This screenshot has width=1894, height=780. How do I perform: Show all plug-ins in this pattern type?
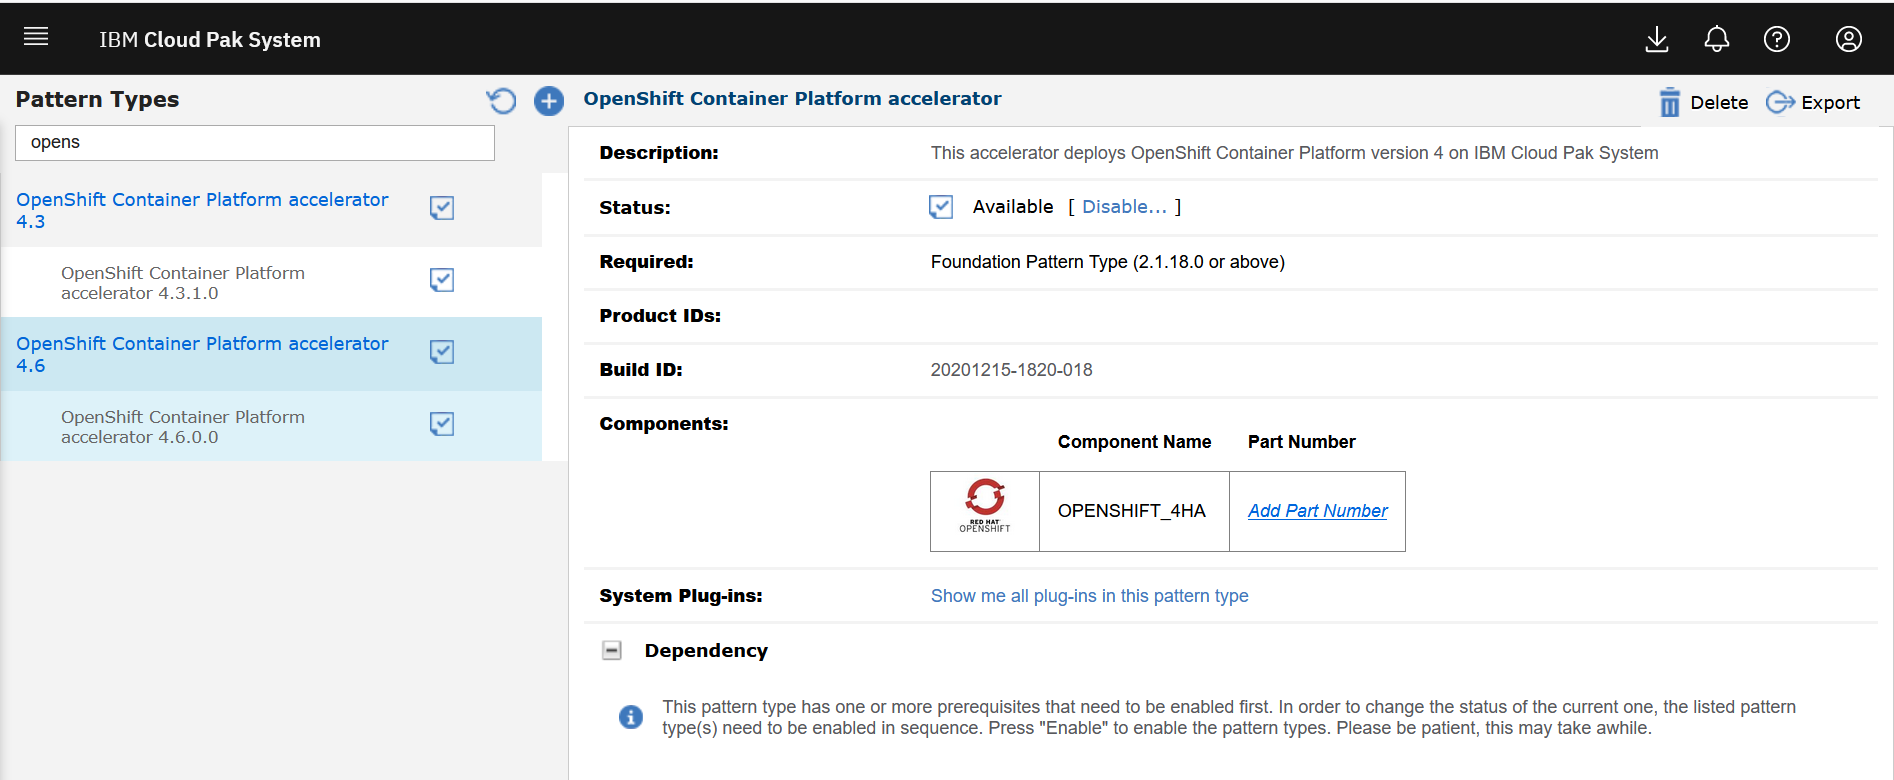click(x=1089, y=596)
